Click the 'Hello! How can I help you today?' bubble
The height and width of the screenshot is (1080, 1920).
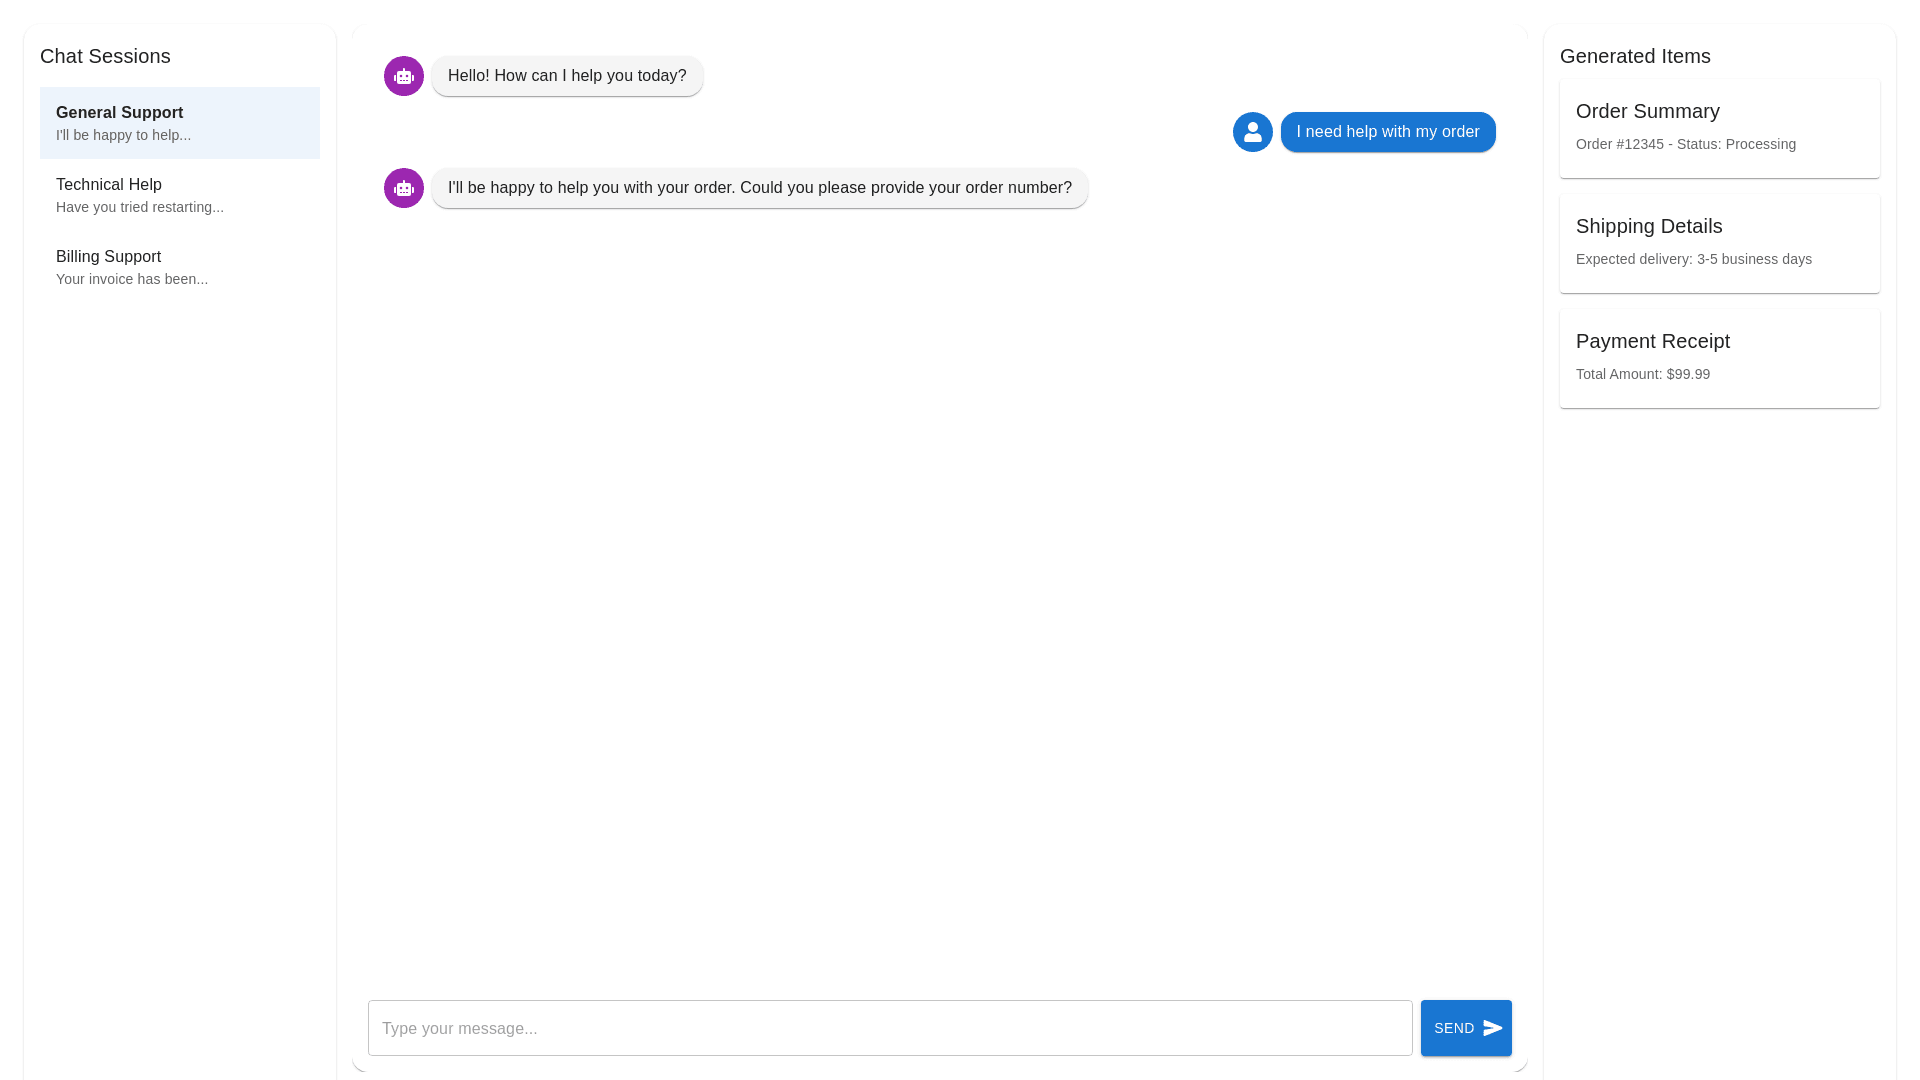[567, 76]
